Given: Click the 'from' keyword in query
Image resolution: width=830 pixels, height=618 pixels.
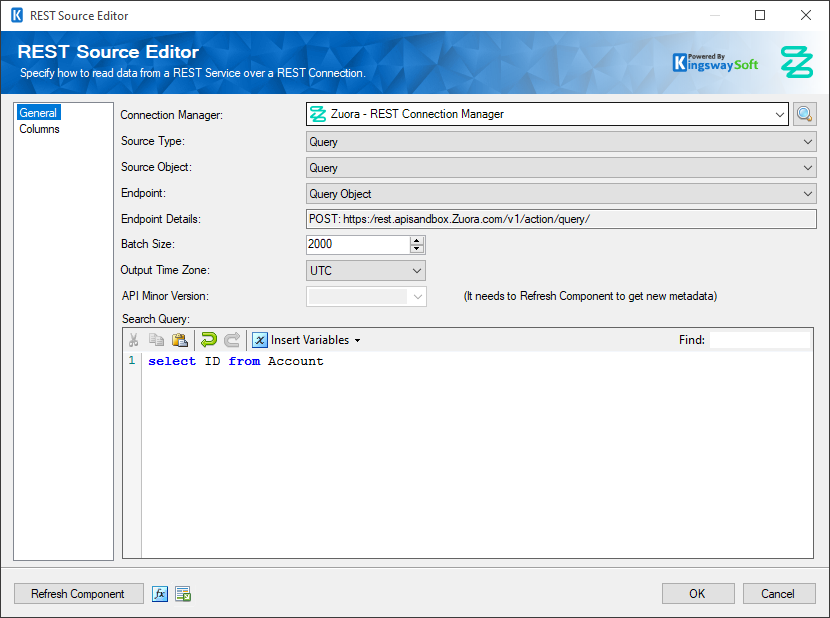Looking at the screenshot, I should 245,361.
